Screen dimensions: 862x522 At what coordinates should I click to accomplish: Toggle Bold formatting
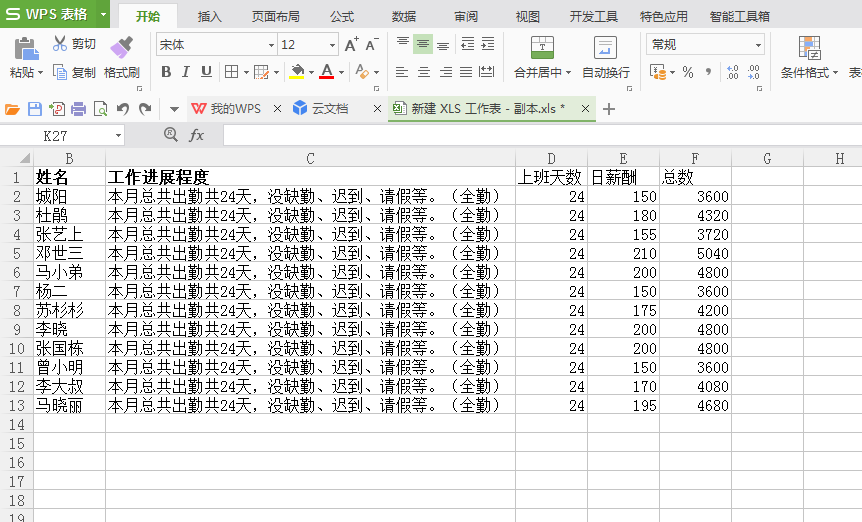click(x=166, y=72)
